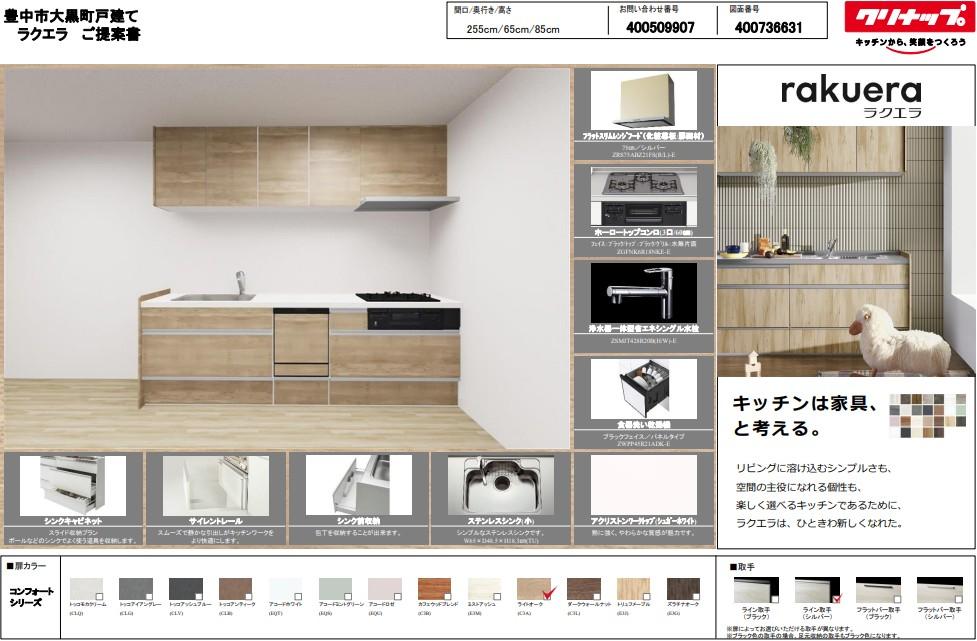Click the stainless steel sink image

tap(501, 485)
